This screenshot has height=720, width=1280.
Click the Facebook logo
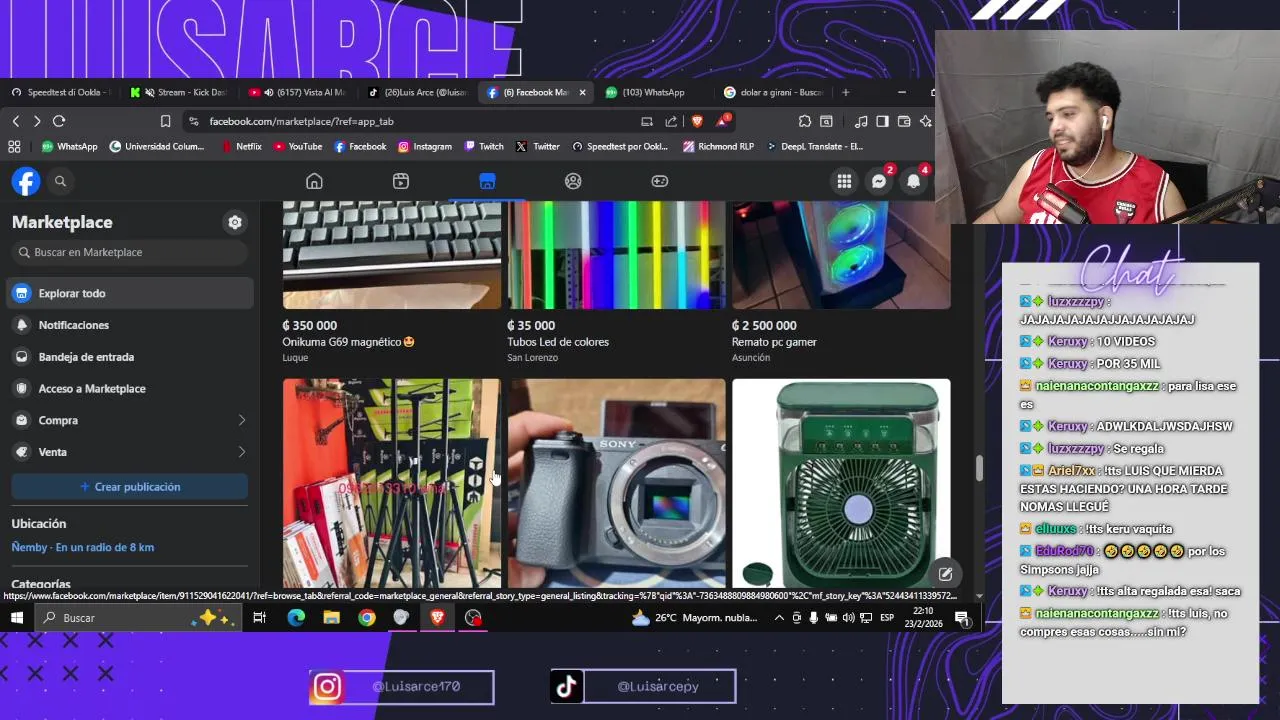[x=26, y=181]
